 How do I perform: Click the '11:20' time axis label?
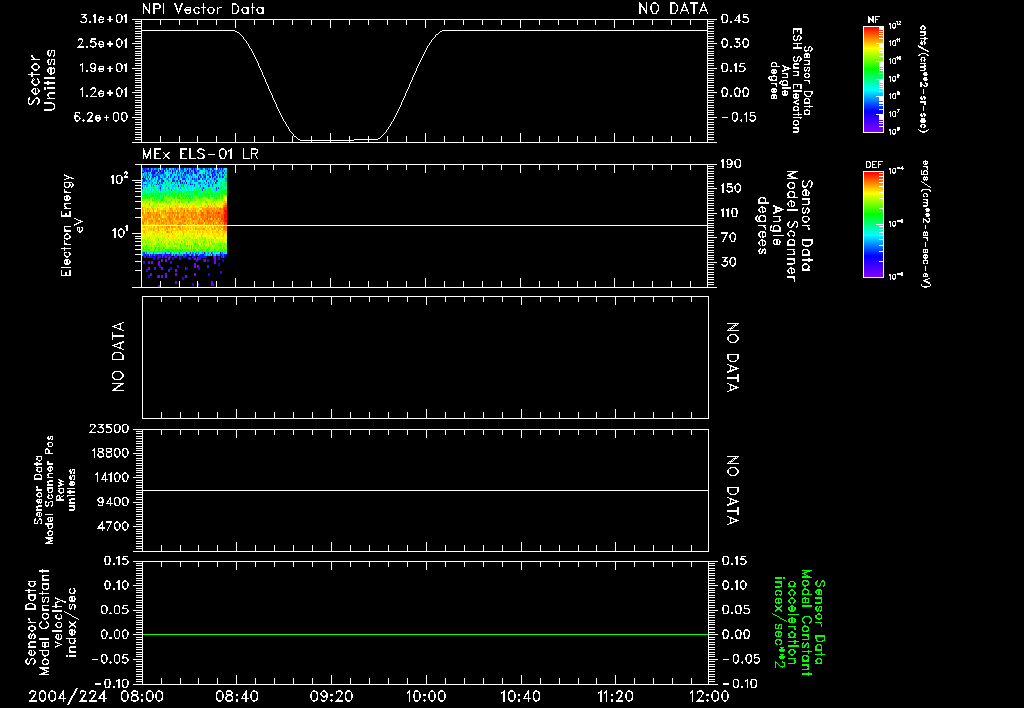(x=615, y=697)
